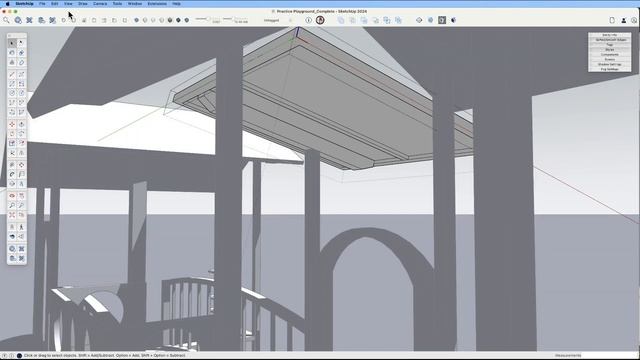Viewport: 640px width, 360px height.
Task: Expand the Shadow Settings panel
Action: 609,64
